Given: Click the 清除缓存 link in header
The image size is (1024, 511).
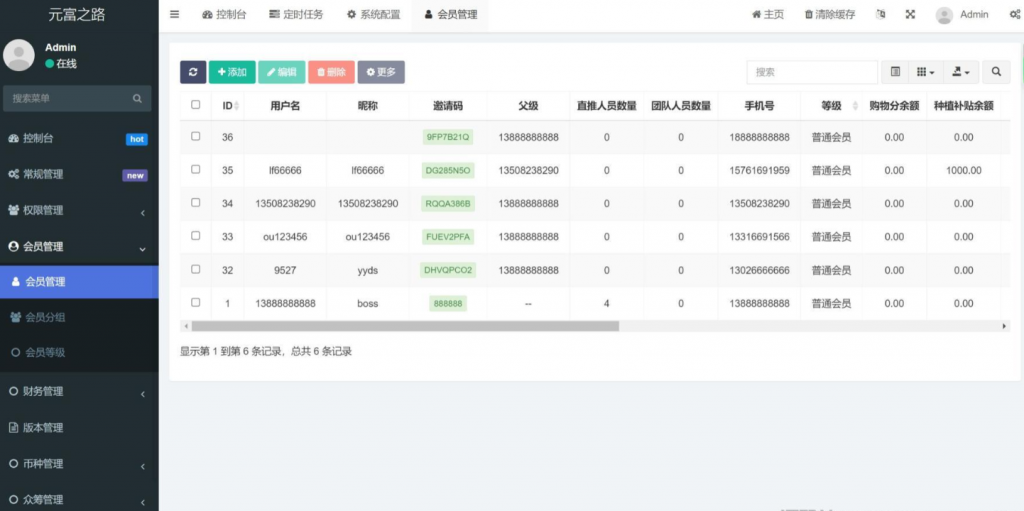Looking at the screenshot, I should click(x=829, y=15).
